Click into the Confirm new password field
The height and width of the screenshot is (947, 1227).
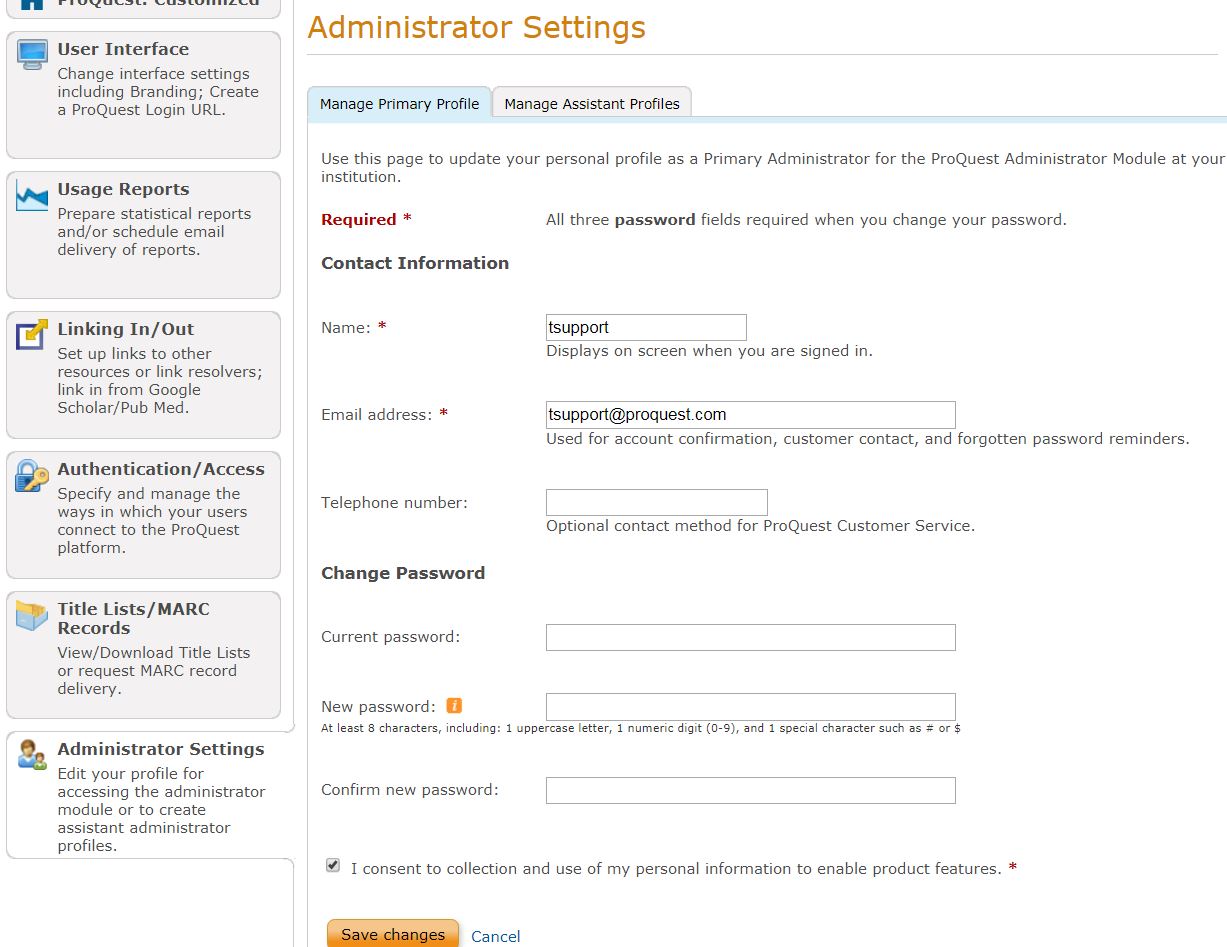tap(751, 790)
